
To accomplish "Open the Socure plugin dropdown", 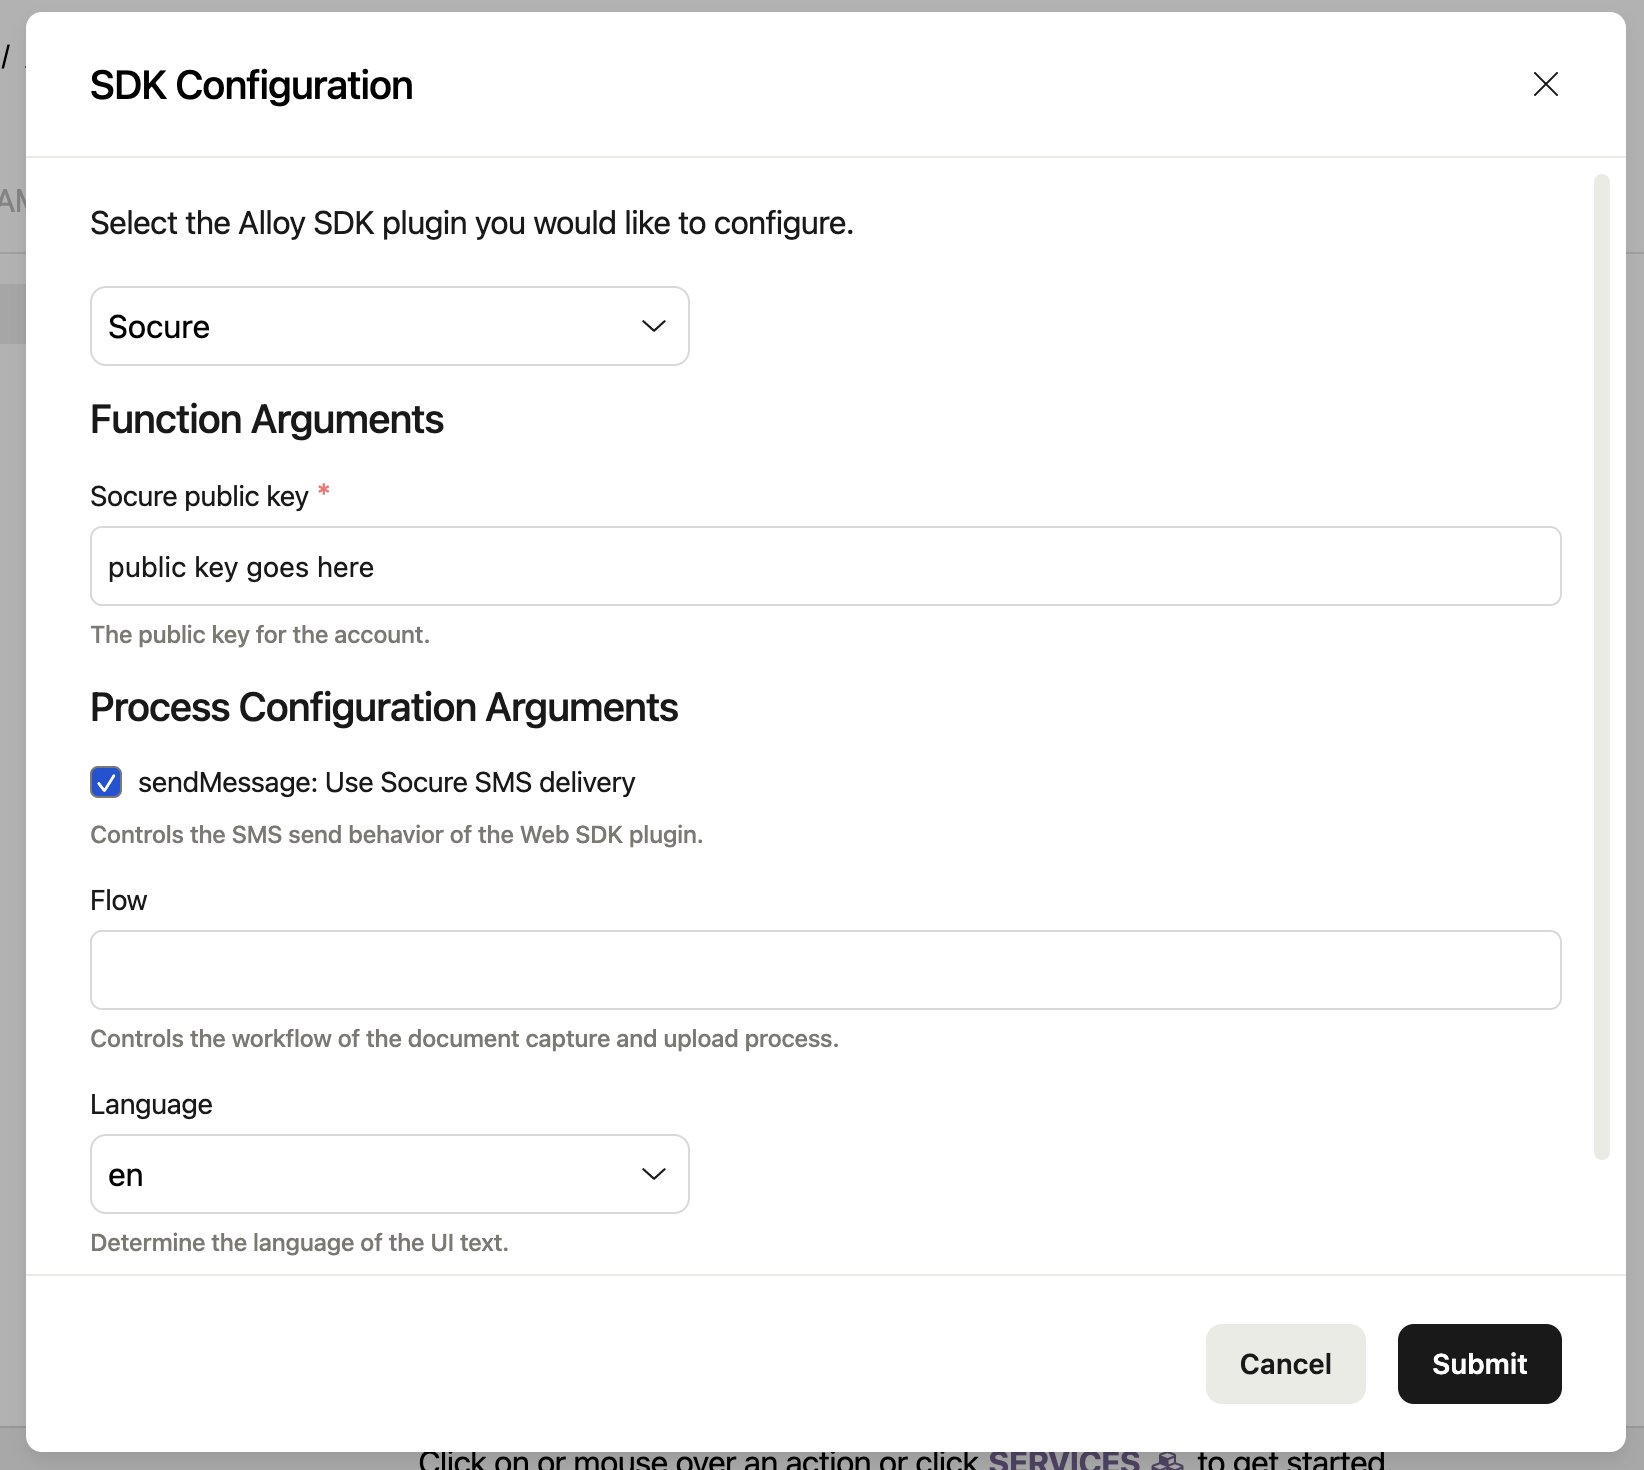I will 390,326.
